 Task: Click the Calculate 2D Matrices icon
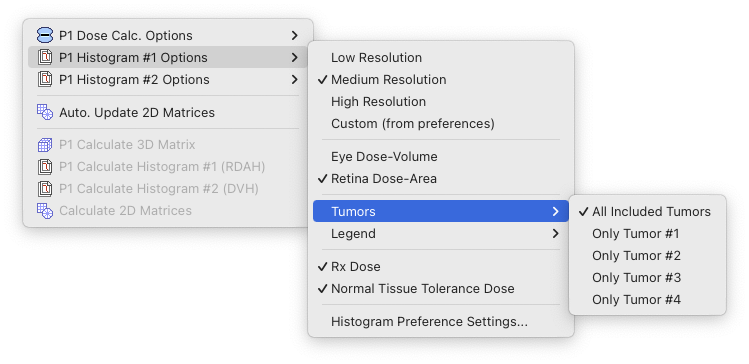pos(45,211)
